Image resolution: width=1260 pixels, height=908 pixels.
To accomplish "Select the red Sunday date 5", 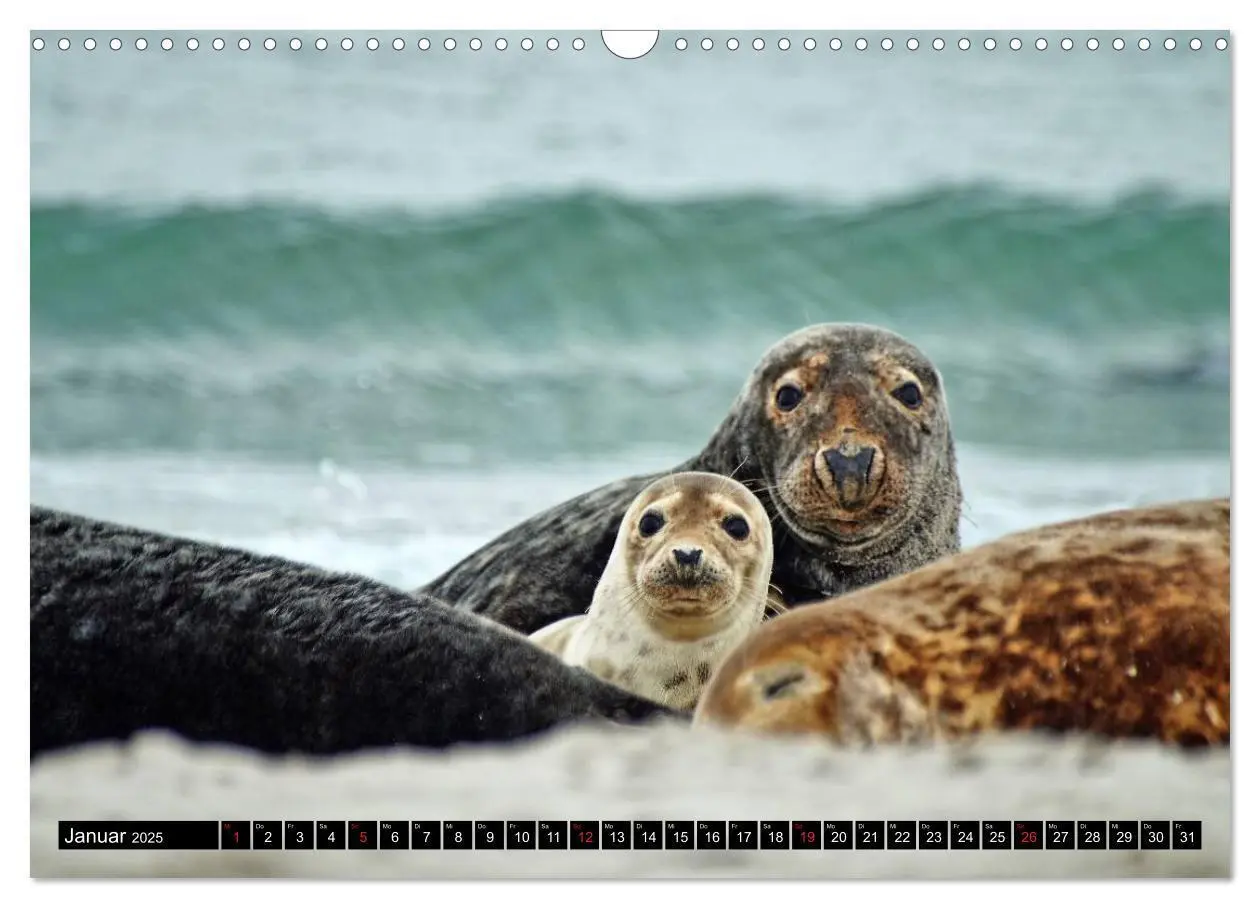I will pos(362,836).
